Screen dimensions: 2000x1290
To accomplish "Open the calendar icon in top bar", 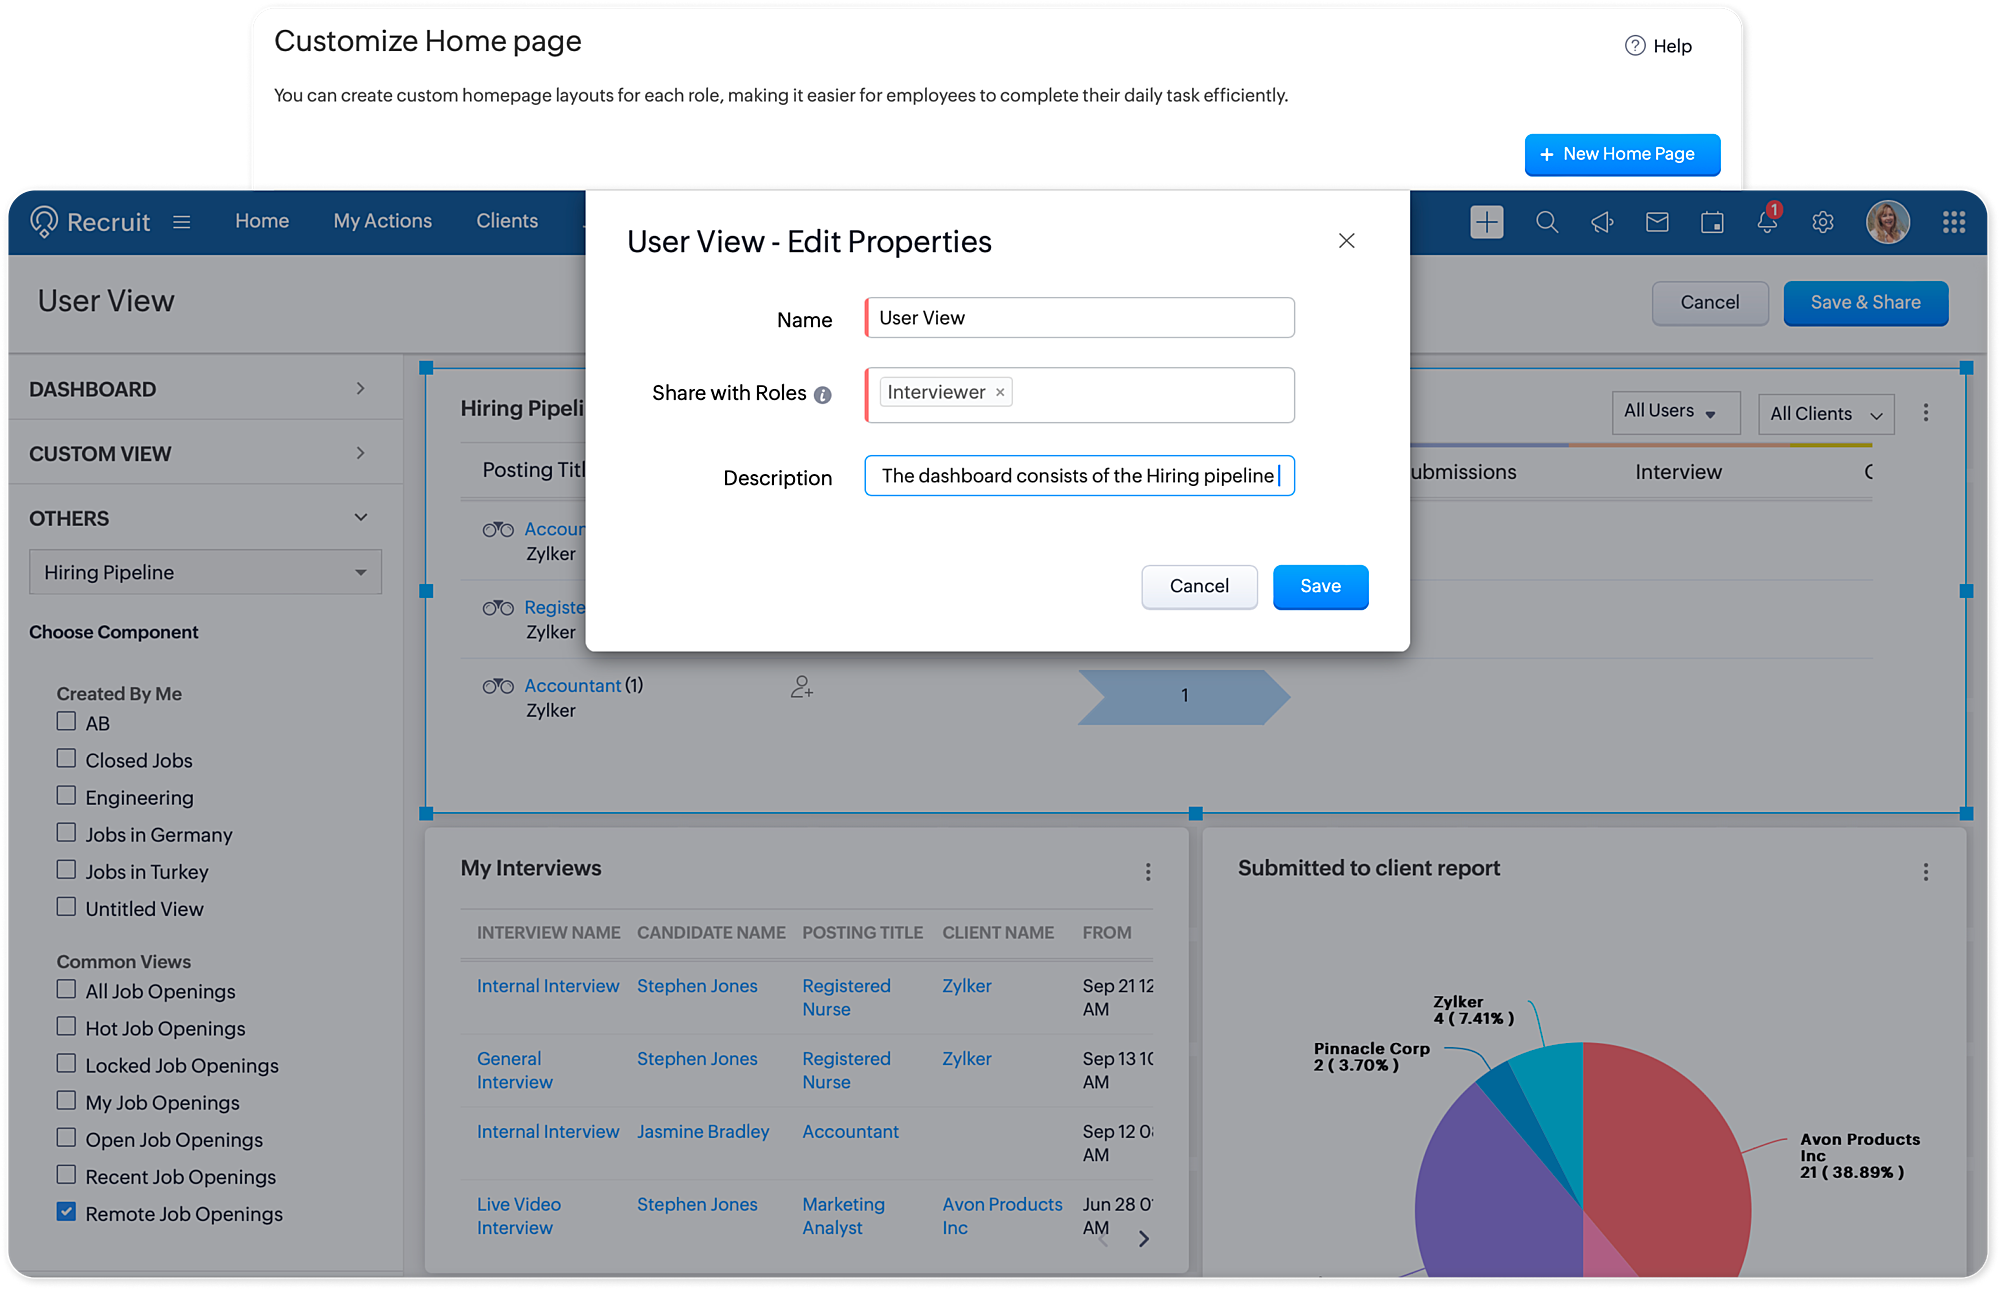I will coord(1712,222).
